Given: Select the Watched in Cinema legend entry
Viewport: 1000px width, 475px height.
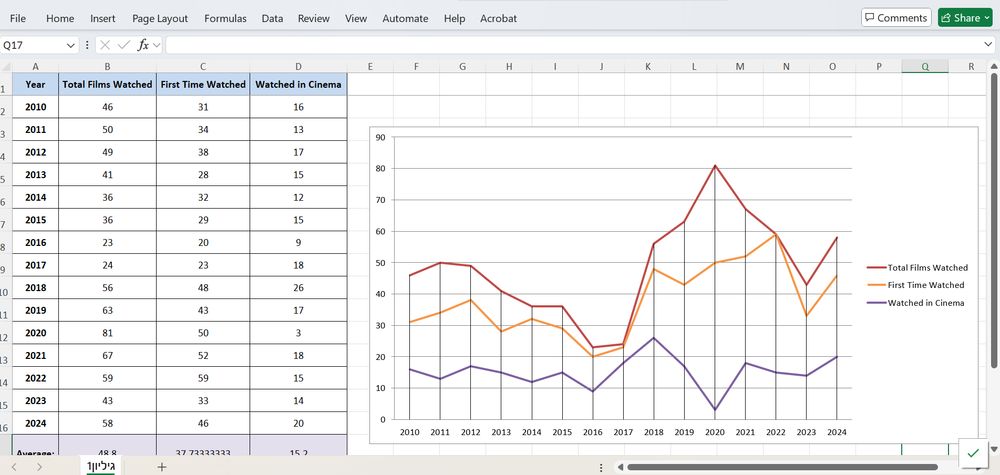Looking at the screenshot, I should coord(915,303).
